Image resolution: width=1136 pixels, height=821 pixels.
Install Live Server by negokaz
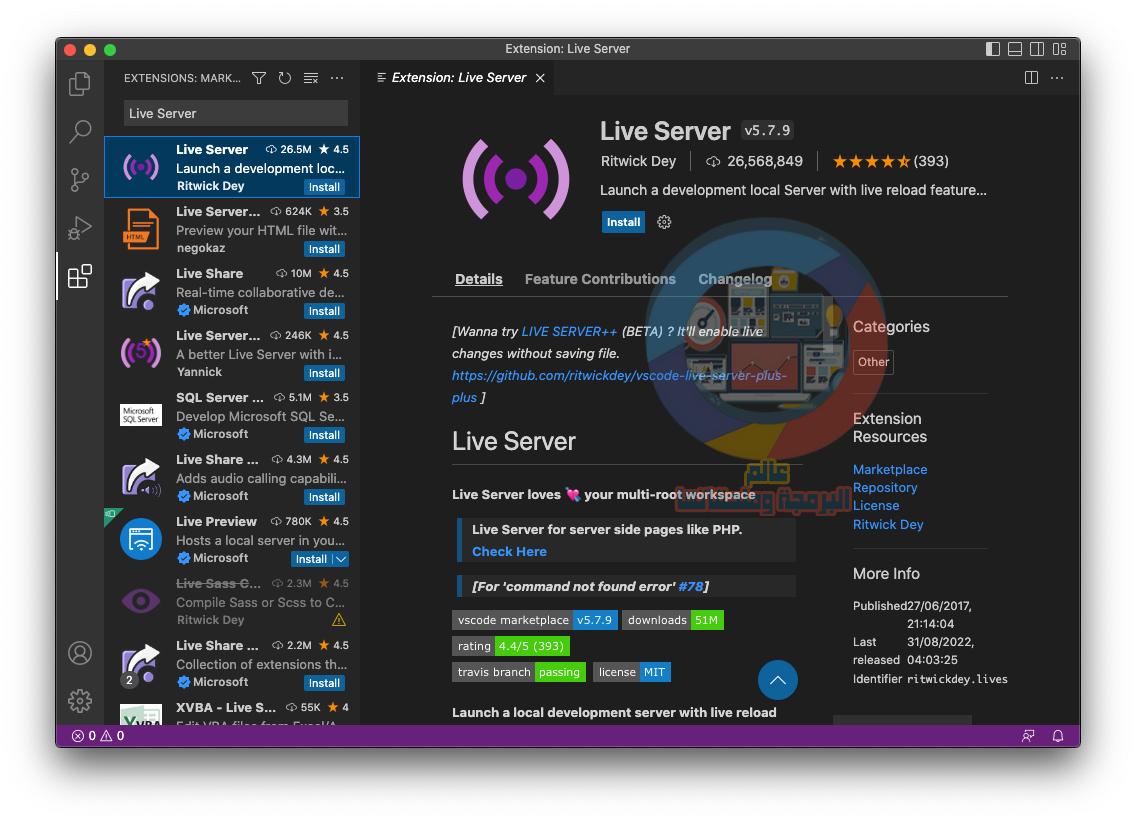pyautogui.click(x=324, y=249)
